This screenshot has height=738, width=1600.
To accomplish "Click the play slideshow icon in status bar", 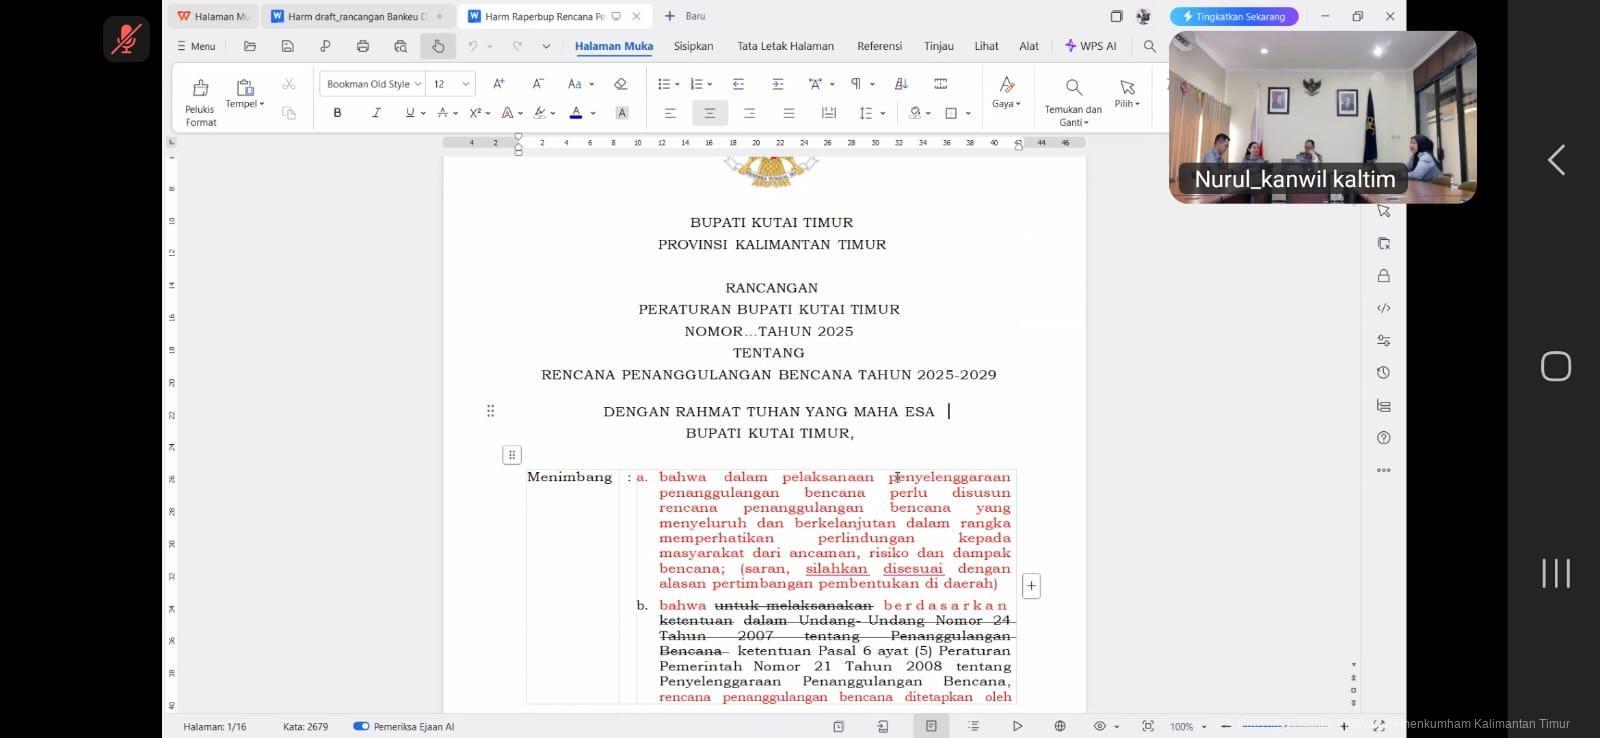I will click(x=1017, y=726).
